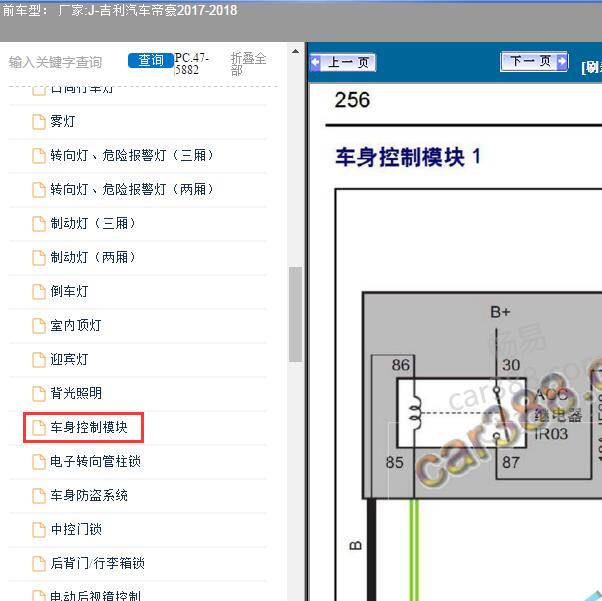This screenshot has width=602, height=601.
Task: Click the tree panel scrollbar thumb
Action: 295,314
